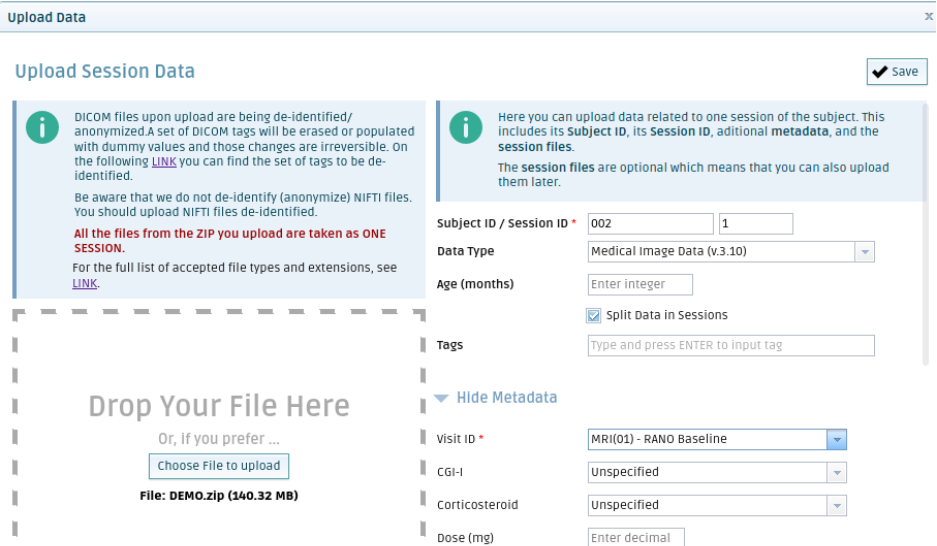
Task: Open the accepted file types LINK
Action: [85, 283]
